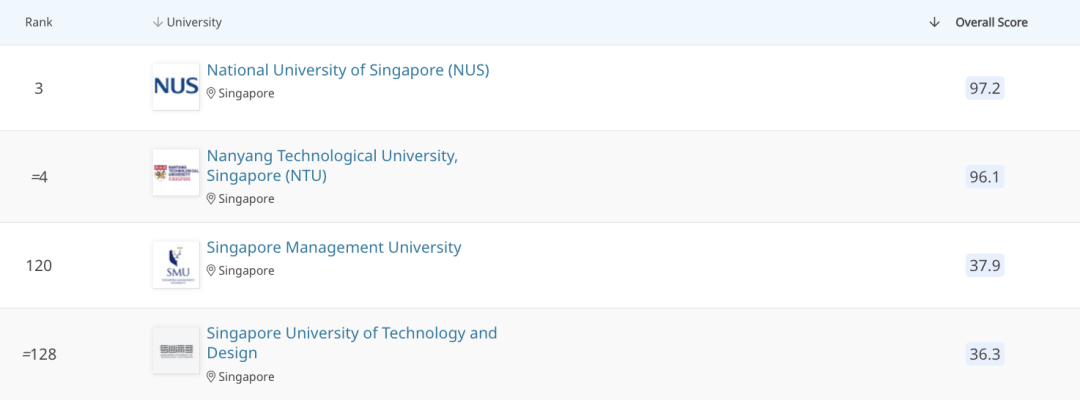Sort by University column arrow
This screenshot has width=1080, height=400.
point(157,22)
